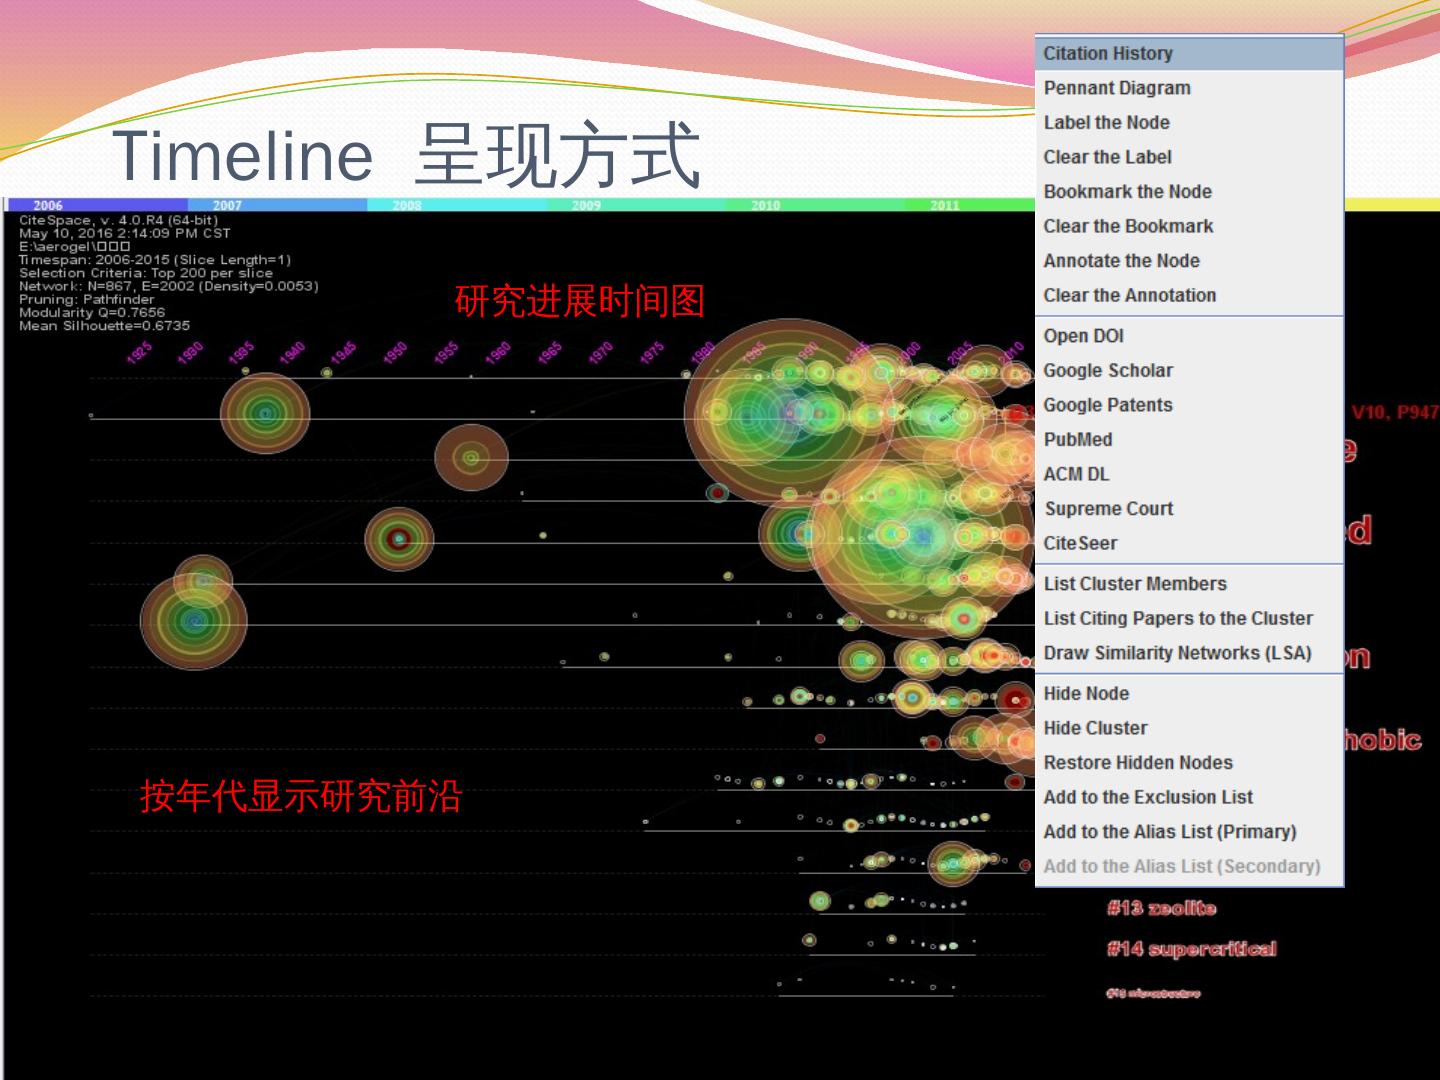Search node in Google Scholar
1440x1080 pixels.
(1108, 371)
